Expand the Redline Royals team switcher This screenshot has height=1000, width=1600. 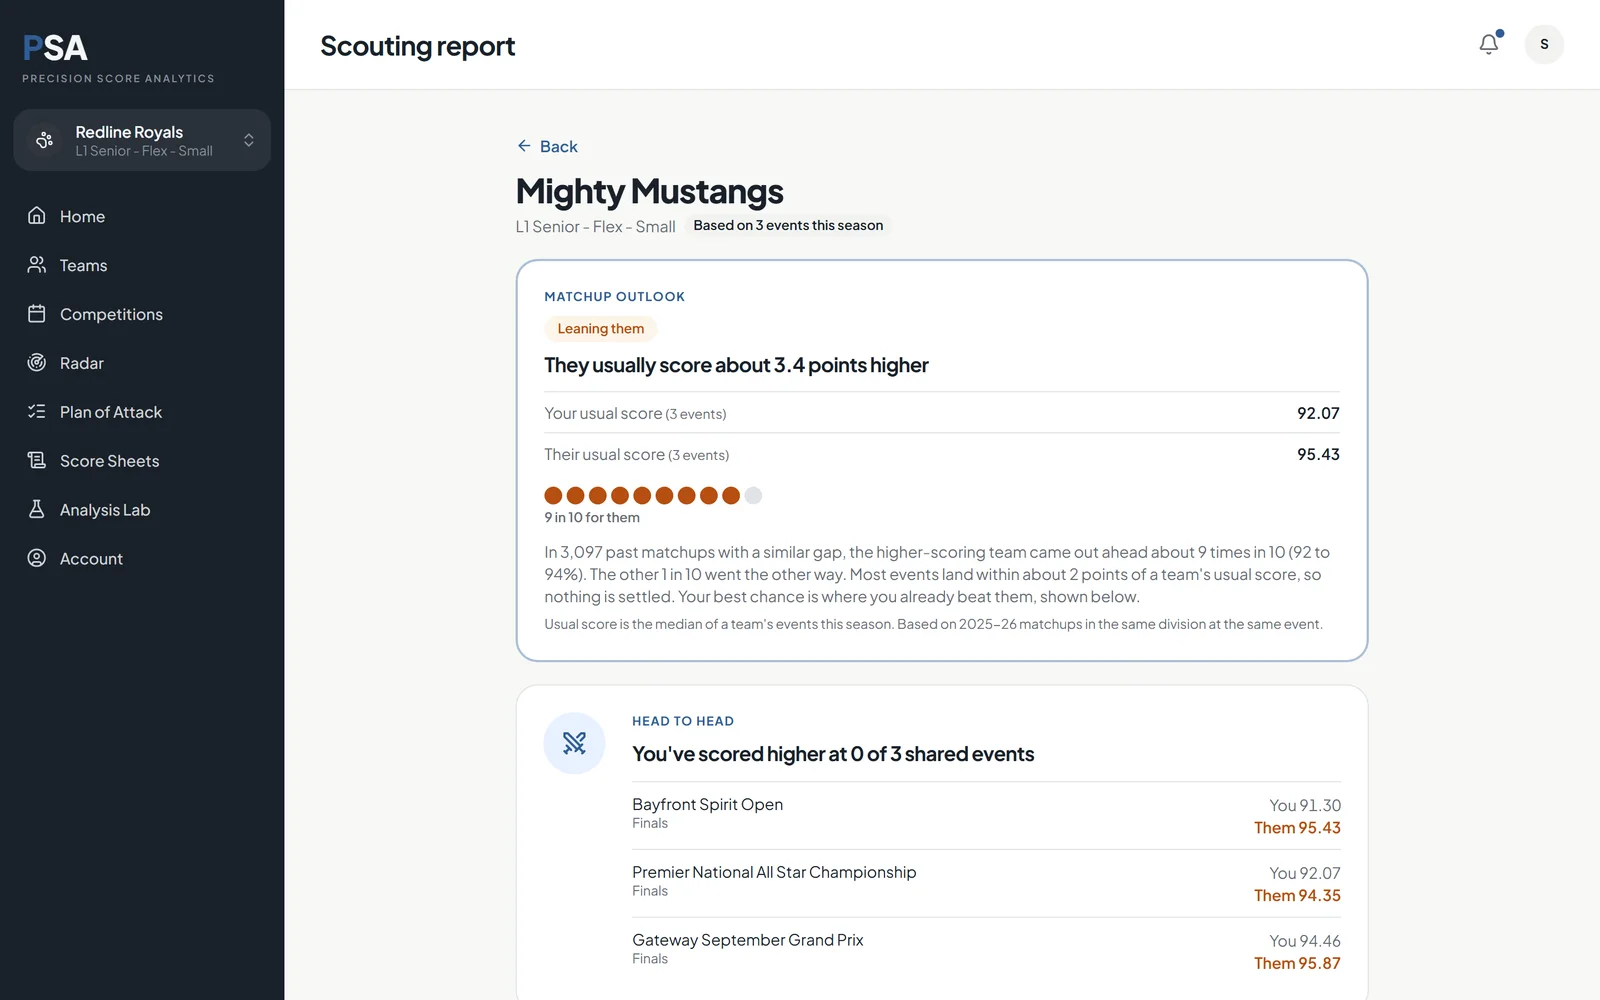pyautogui.click(x=142, y=140)
